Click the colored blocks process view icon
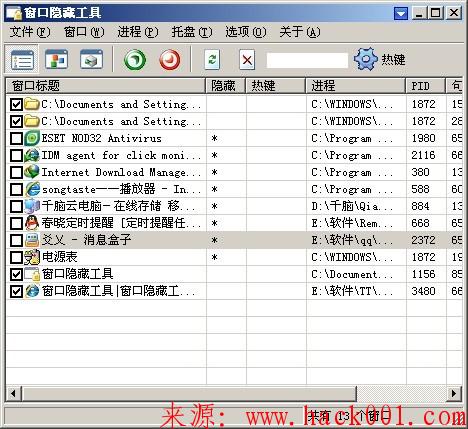The height and width of the screenshot is (429, 468). pos(56,60)
